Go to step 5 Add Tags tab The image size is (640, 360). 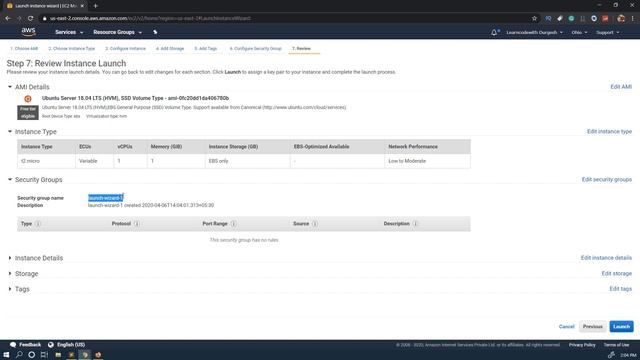pos(206,49)
